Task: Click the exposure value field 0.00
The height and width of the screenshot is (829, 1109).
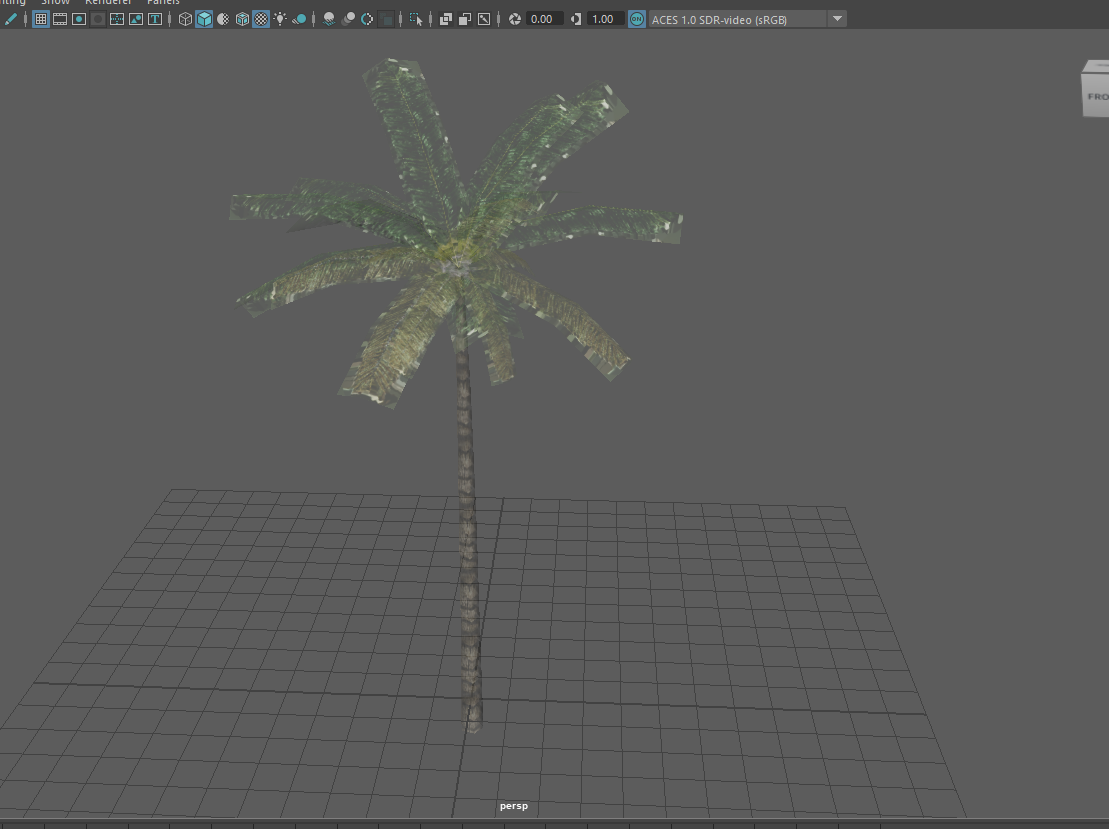Action: (x=544, y=19)
